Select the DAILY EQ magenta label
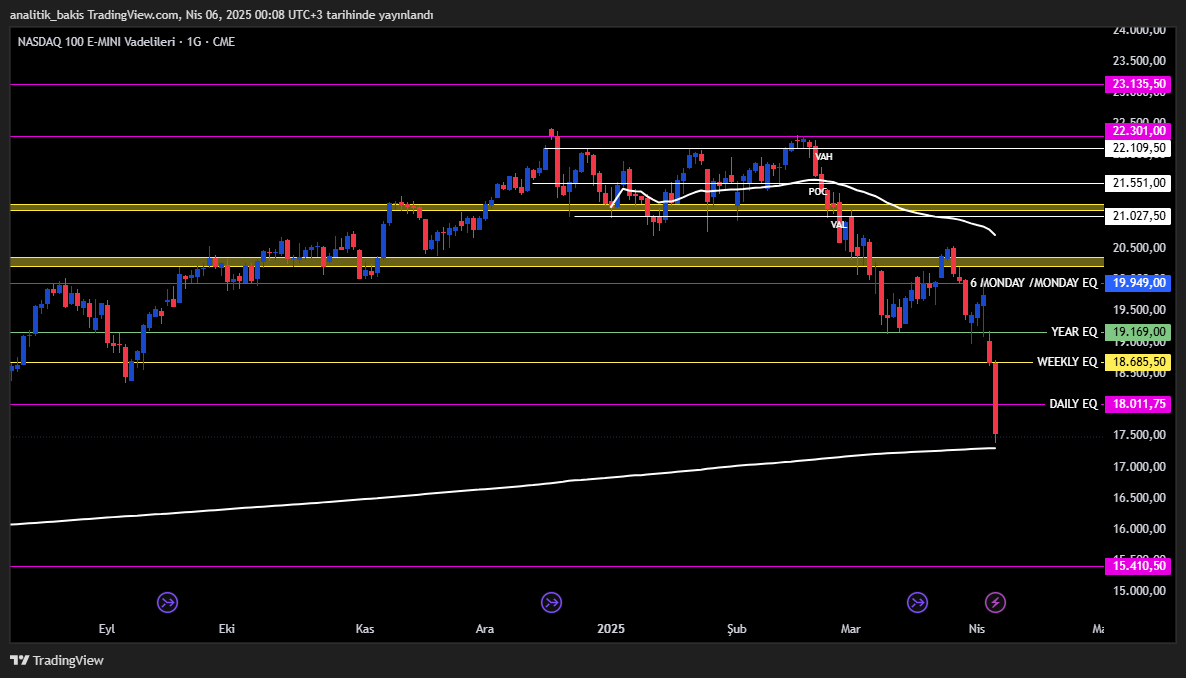This screenshot has height=678, width=1186. 1138,404
